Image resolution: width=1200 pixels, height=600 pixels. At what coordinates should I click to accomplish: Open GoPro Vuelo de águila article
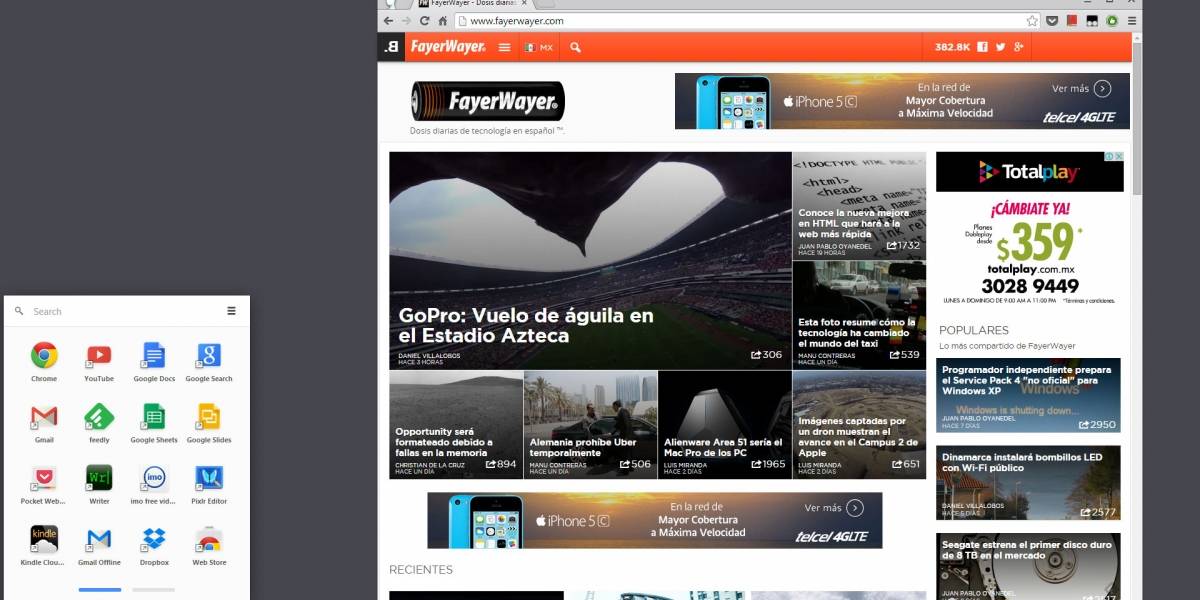pos(590,260)
